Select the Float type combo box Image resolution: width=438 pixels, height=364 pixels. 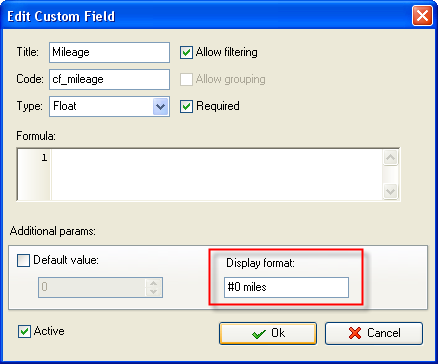pyautogui.click(x=109, y=107)
